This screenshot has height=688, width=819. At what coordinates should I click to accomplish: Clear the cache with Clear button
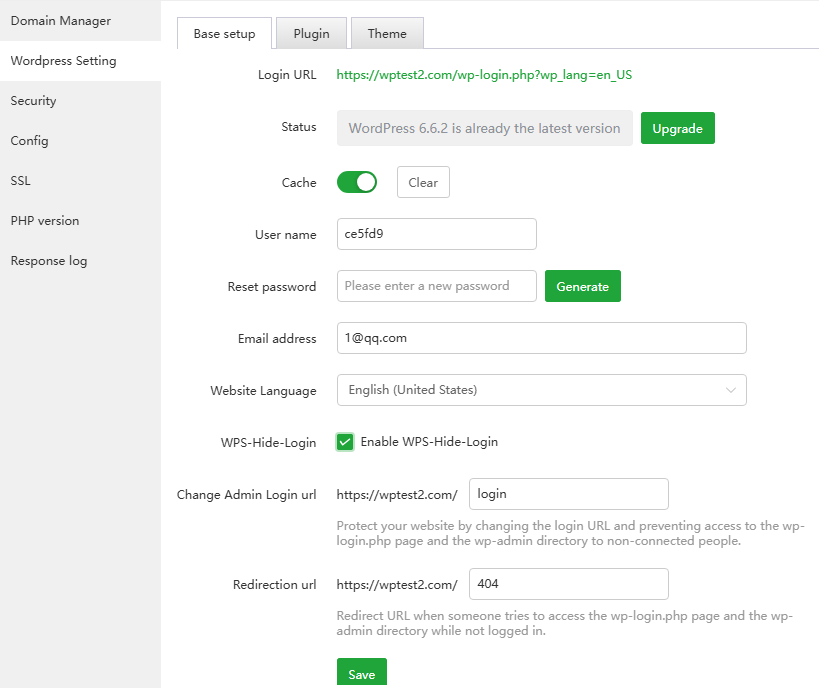[423, 183]
